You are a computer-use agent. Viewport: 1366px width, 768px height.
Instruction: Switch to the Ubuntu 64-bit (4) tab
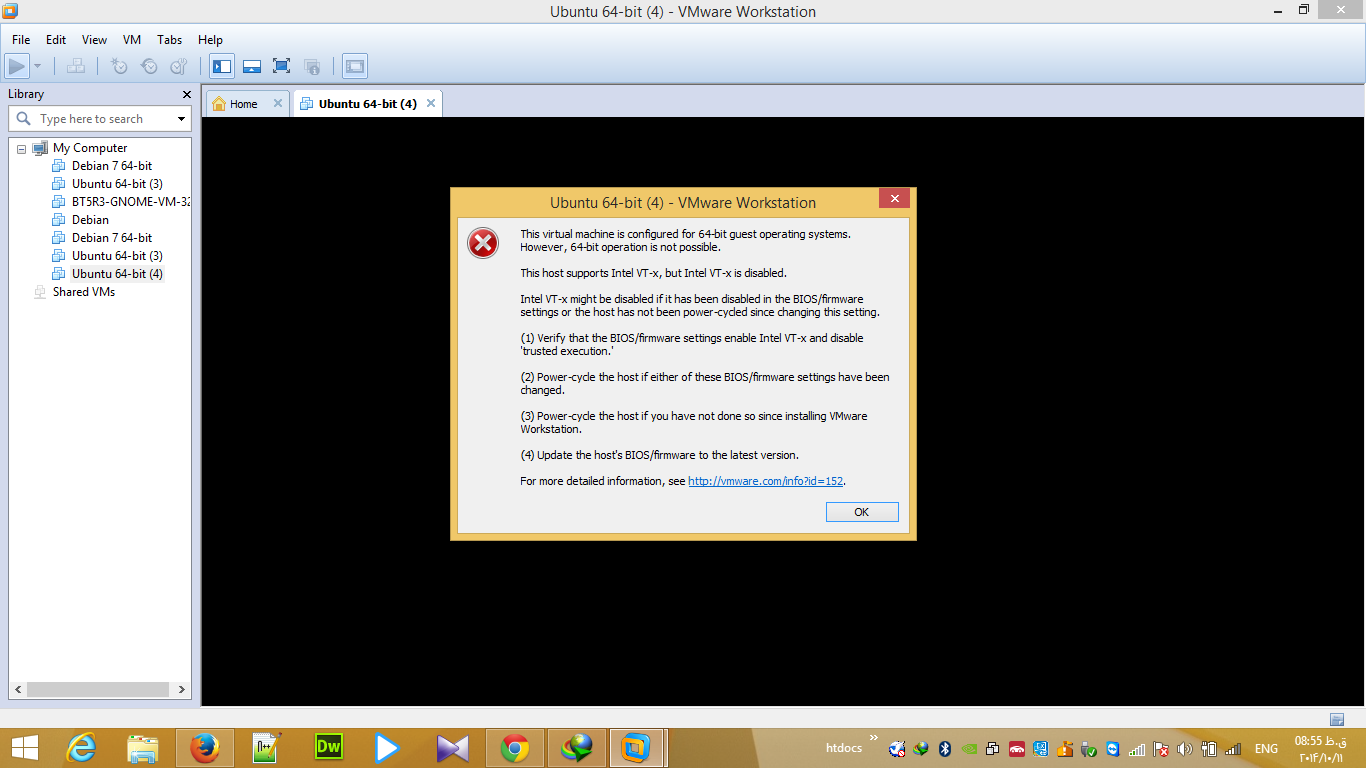[x=367, y=104]
